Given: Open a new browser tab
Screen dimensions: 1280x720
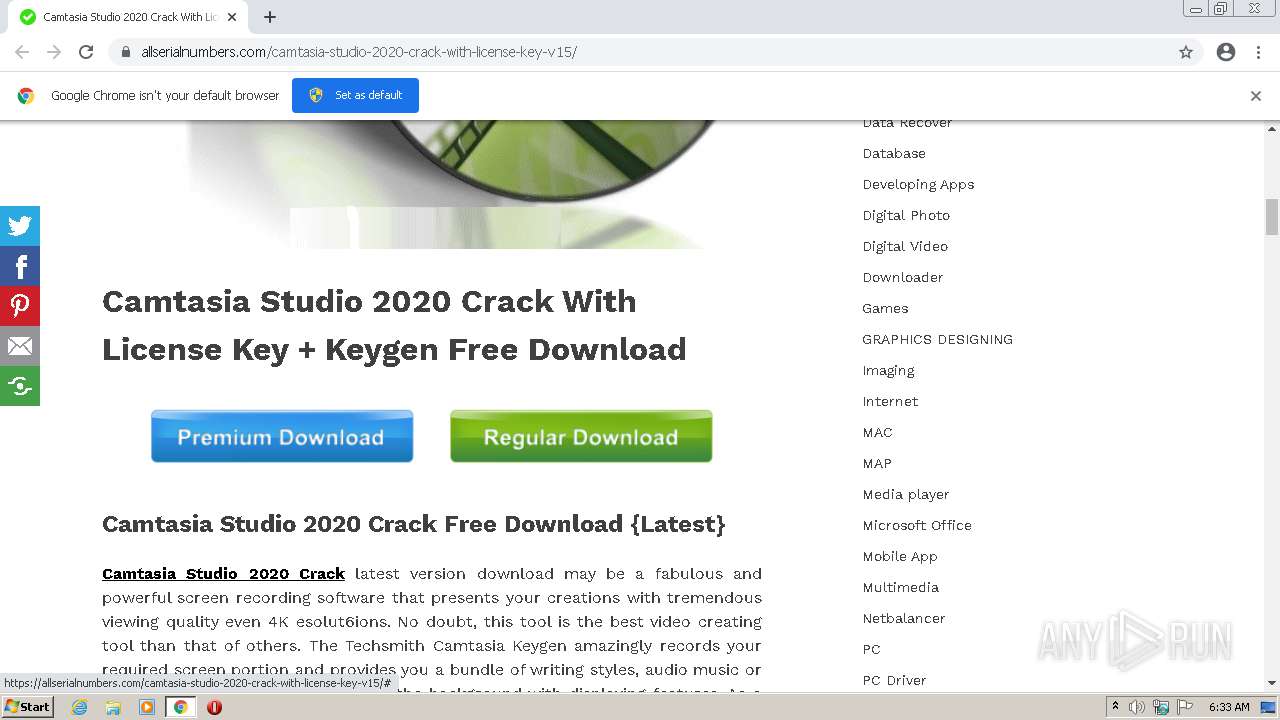Looking at the screenshot, I should [270, 17].
